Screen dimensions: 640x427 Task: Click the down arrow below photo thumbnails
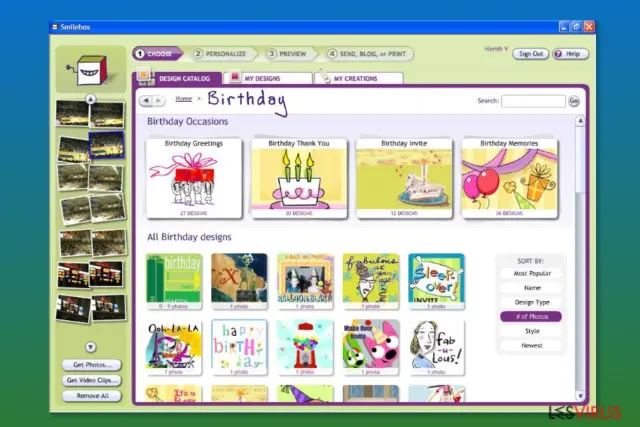[91, 347]
